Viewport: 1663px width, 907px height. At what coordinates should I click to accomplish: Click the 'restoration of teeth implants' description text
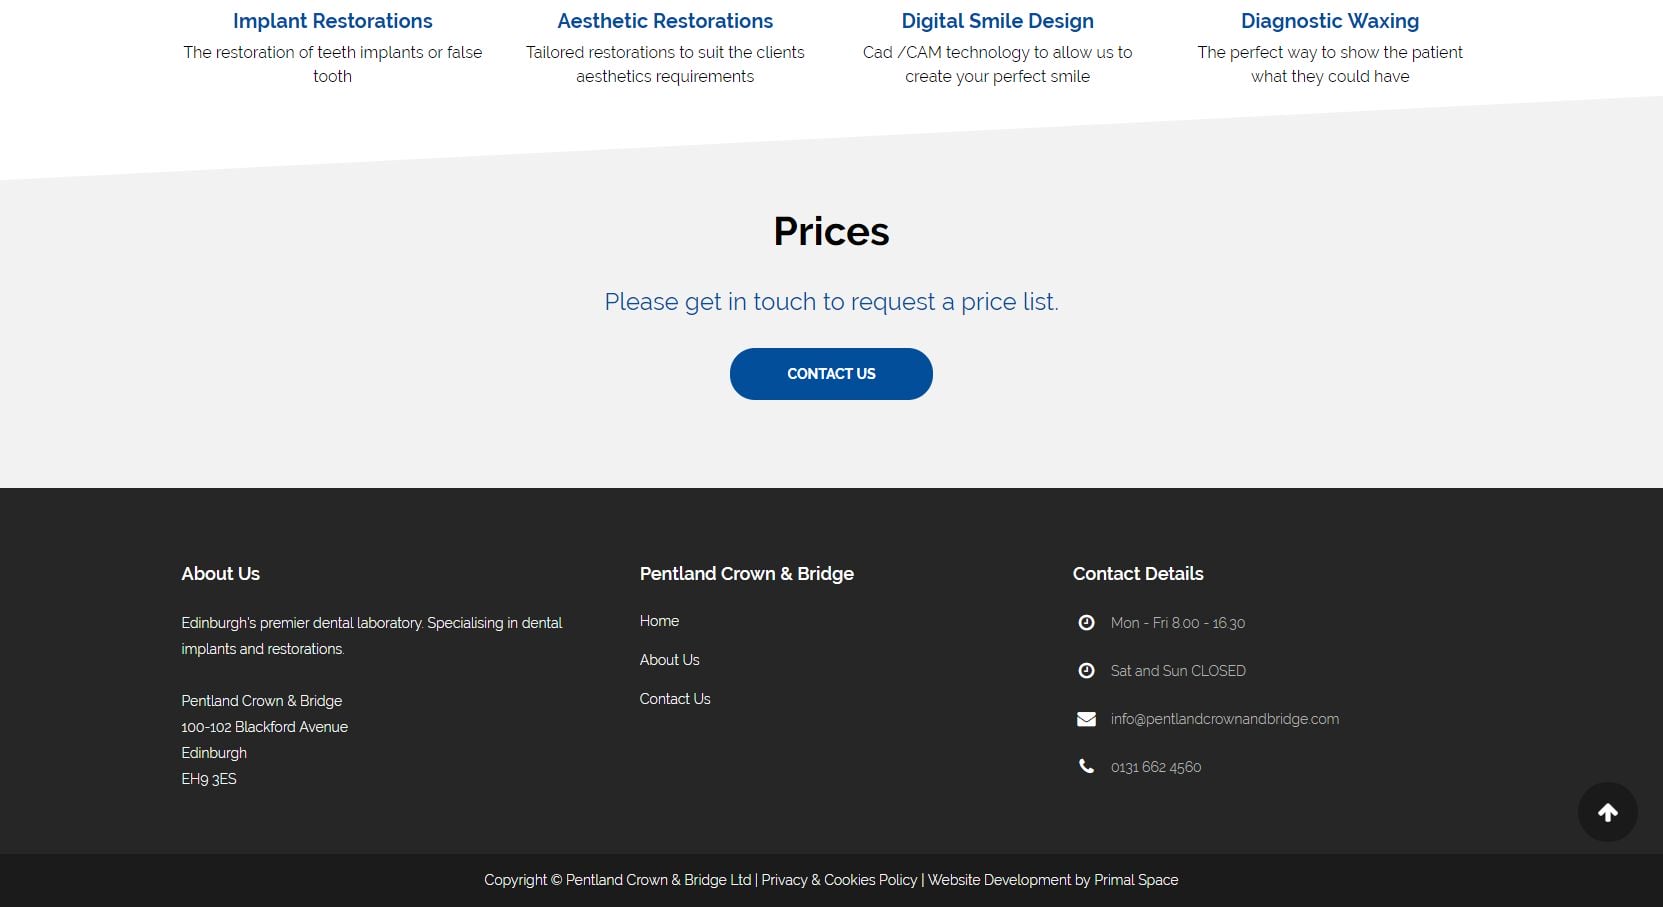(x=332, y=64)
